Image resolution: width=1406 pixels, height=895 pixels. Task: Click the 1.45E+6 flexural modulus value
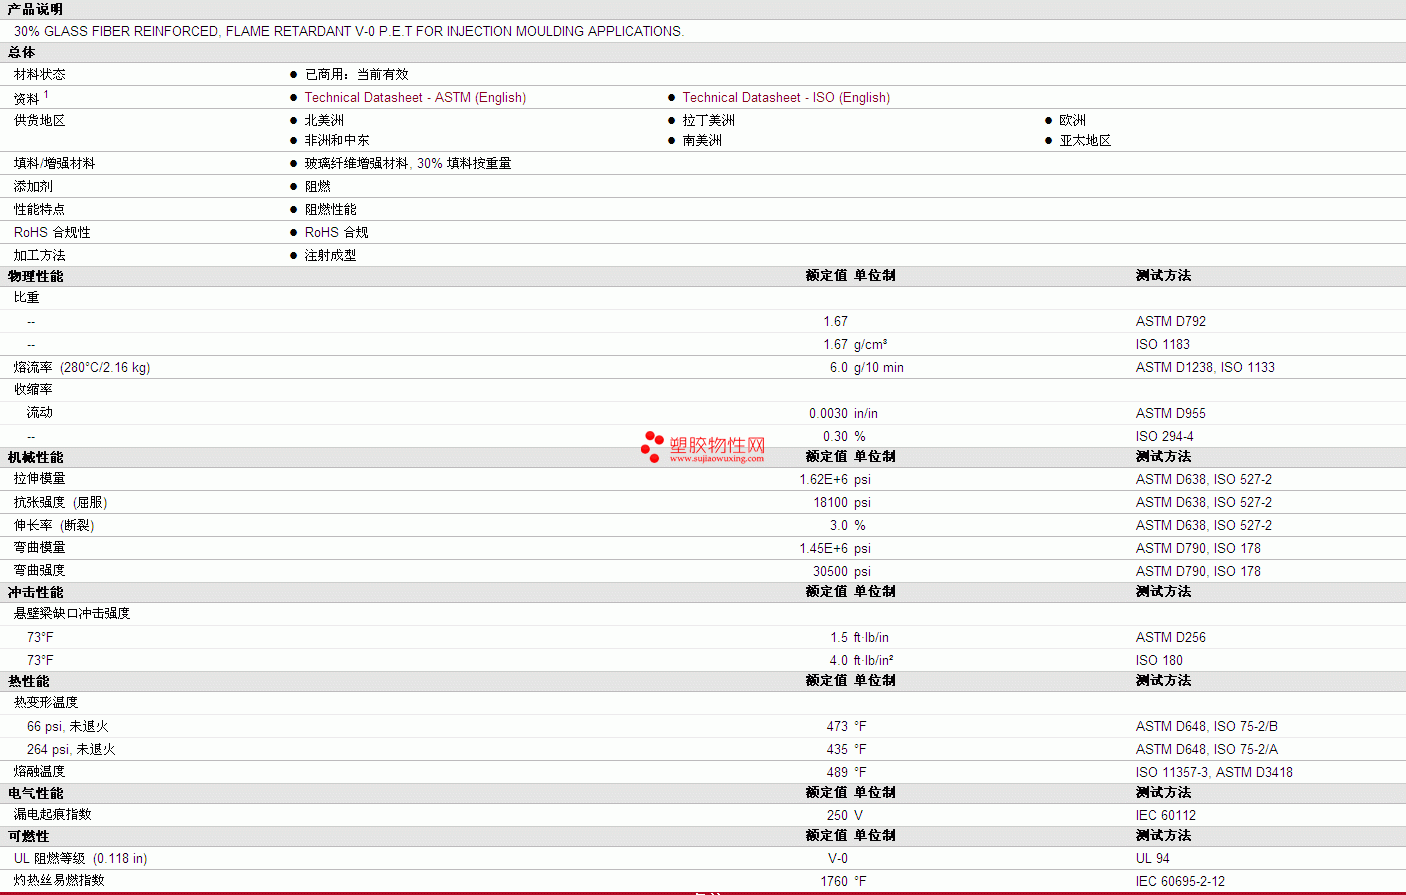823,548
